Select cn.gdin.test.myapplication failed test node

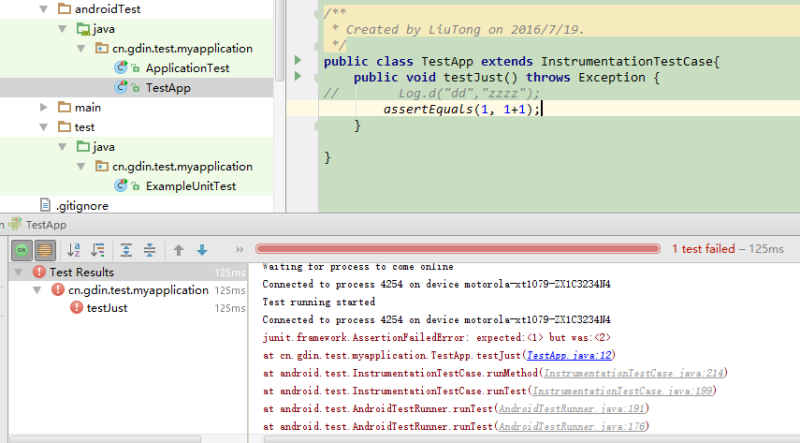tap(138, 290)
